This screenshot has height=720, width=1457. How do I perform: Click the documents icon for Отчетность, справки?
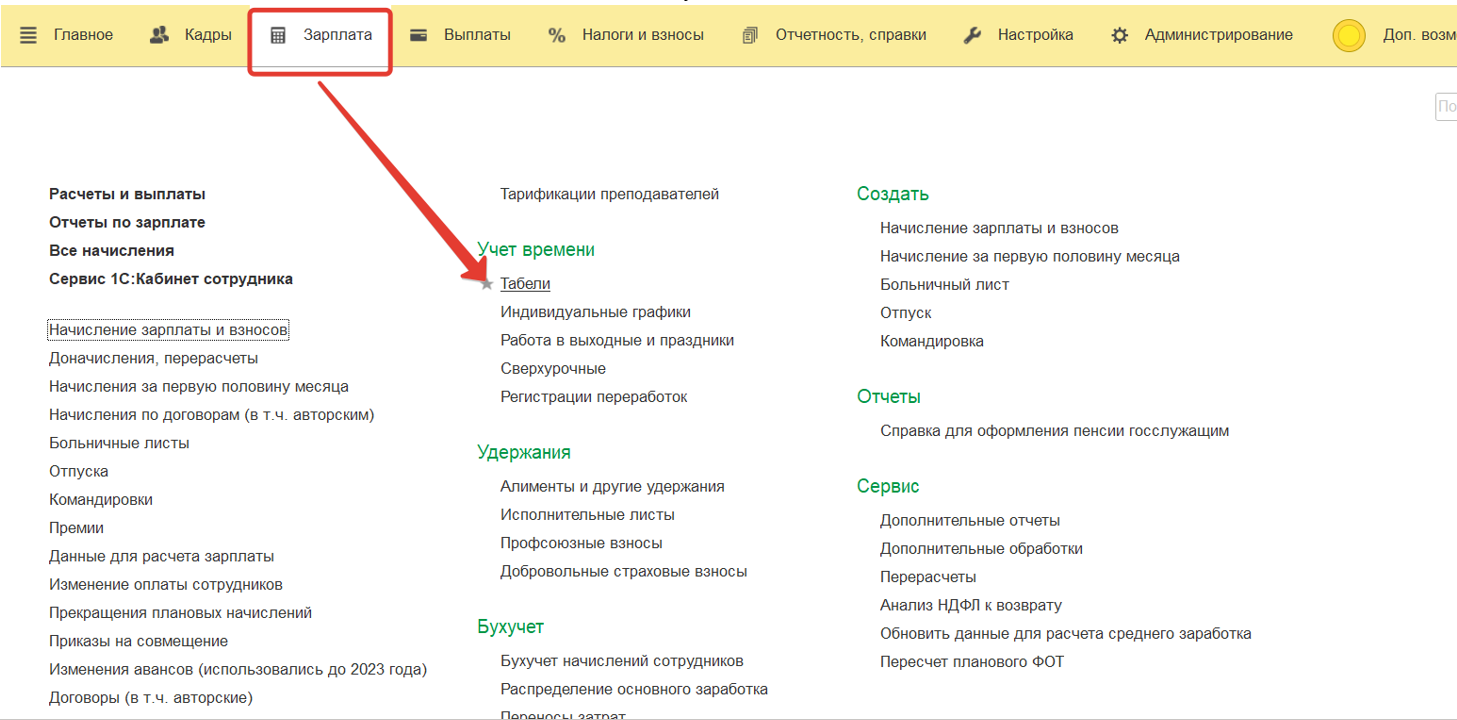pyautogui.click(x=750, y=35)
